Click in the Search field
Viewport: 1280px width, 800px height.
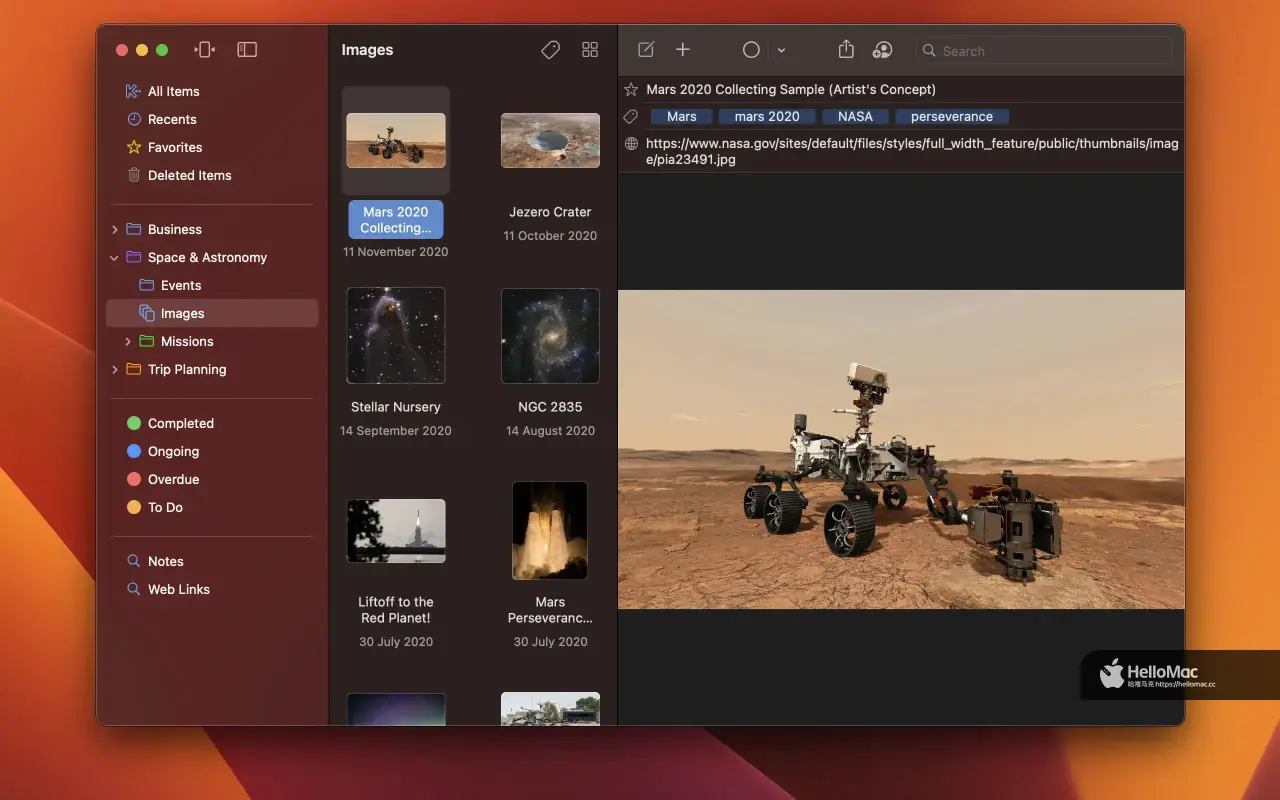[1044, 51]
